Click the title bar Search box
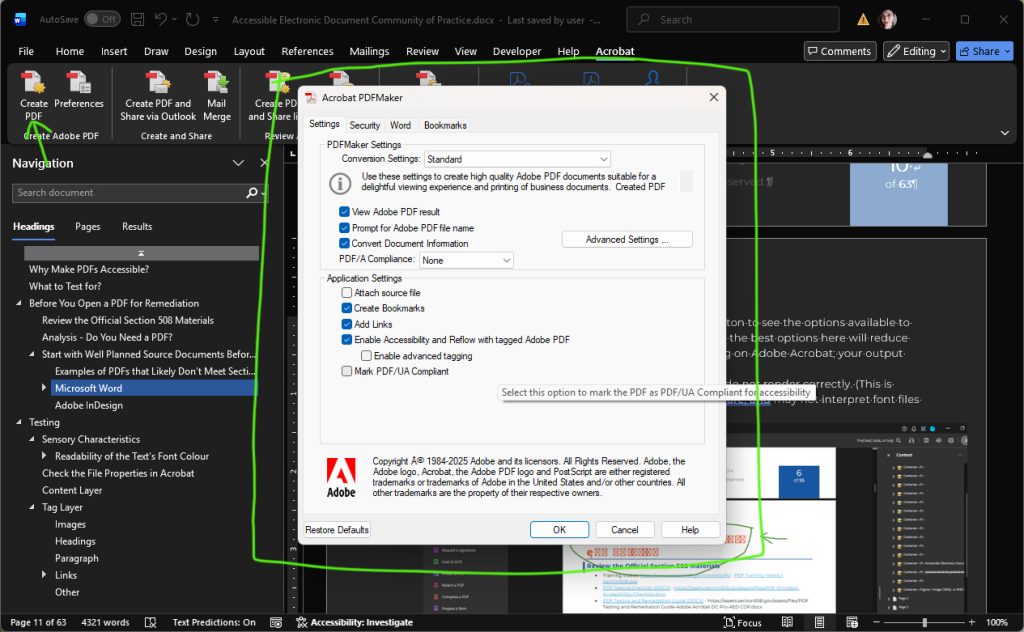The height and width of the screenshot is (632, 1024). pyautogui.click(x=733, y=20)
